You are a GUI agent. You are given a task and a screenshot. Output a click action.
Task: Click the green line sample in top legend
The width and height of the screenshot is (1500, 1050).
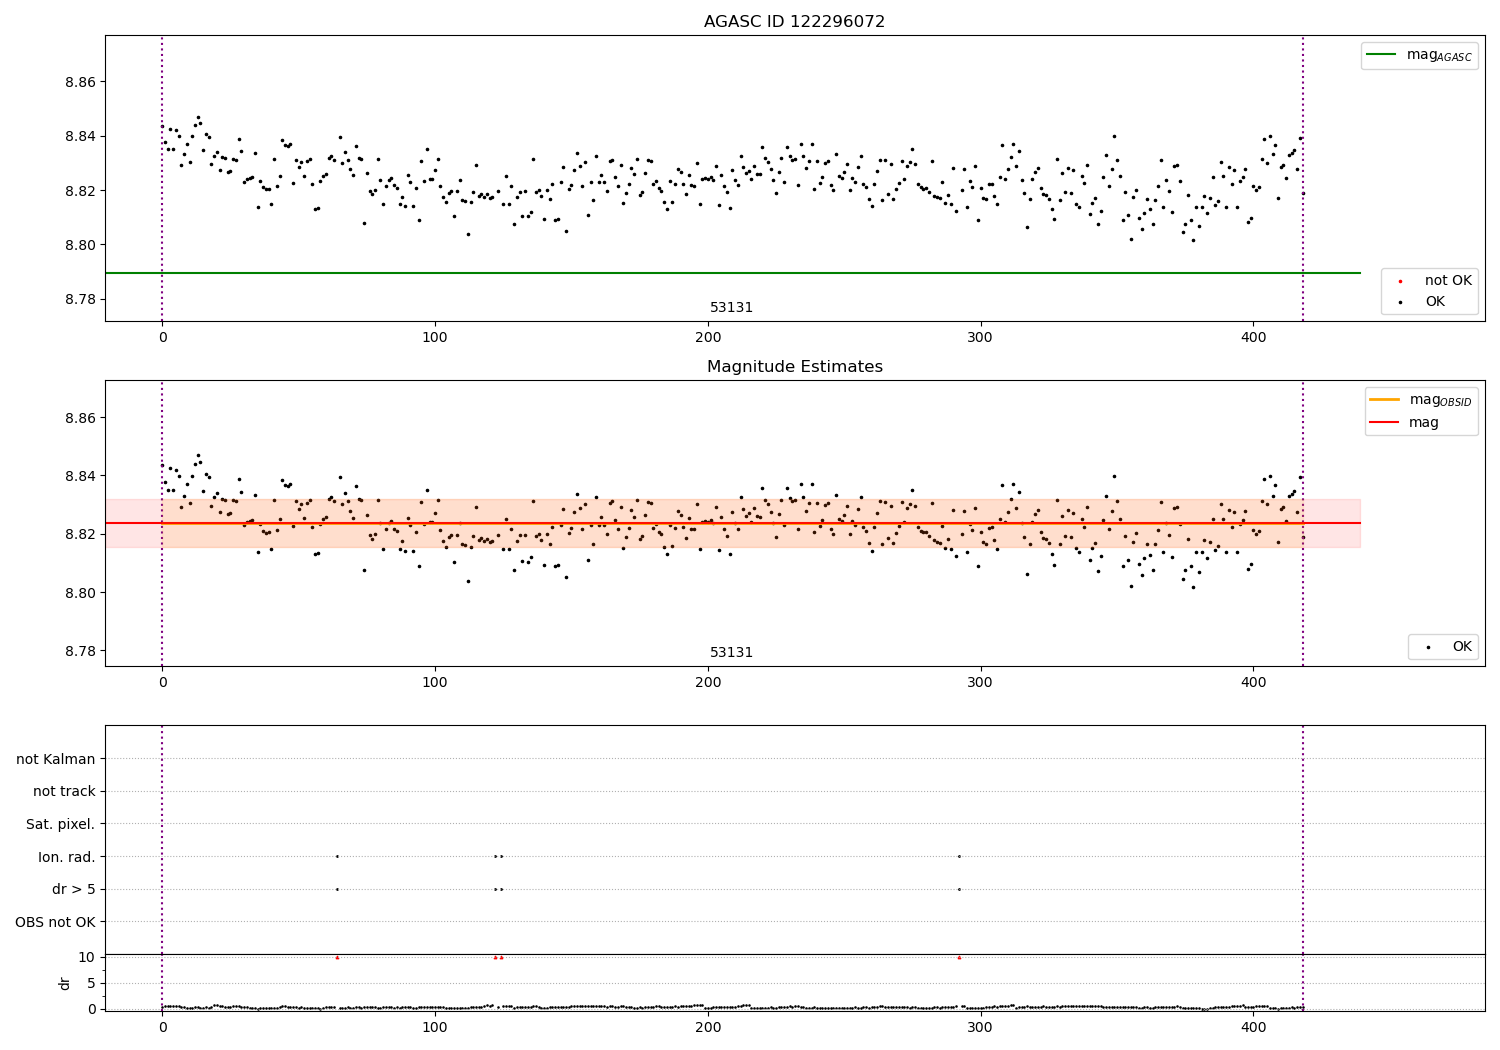click(1381, 54)
